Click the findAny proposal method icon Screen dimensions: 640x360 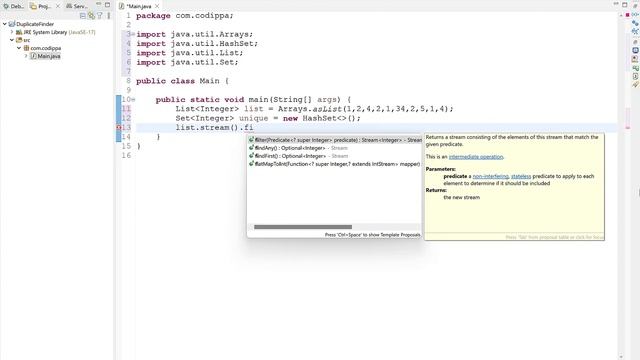[251, 148]
